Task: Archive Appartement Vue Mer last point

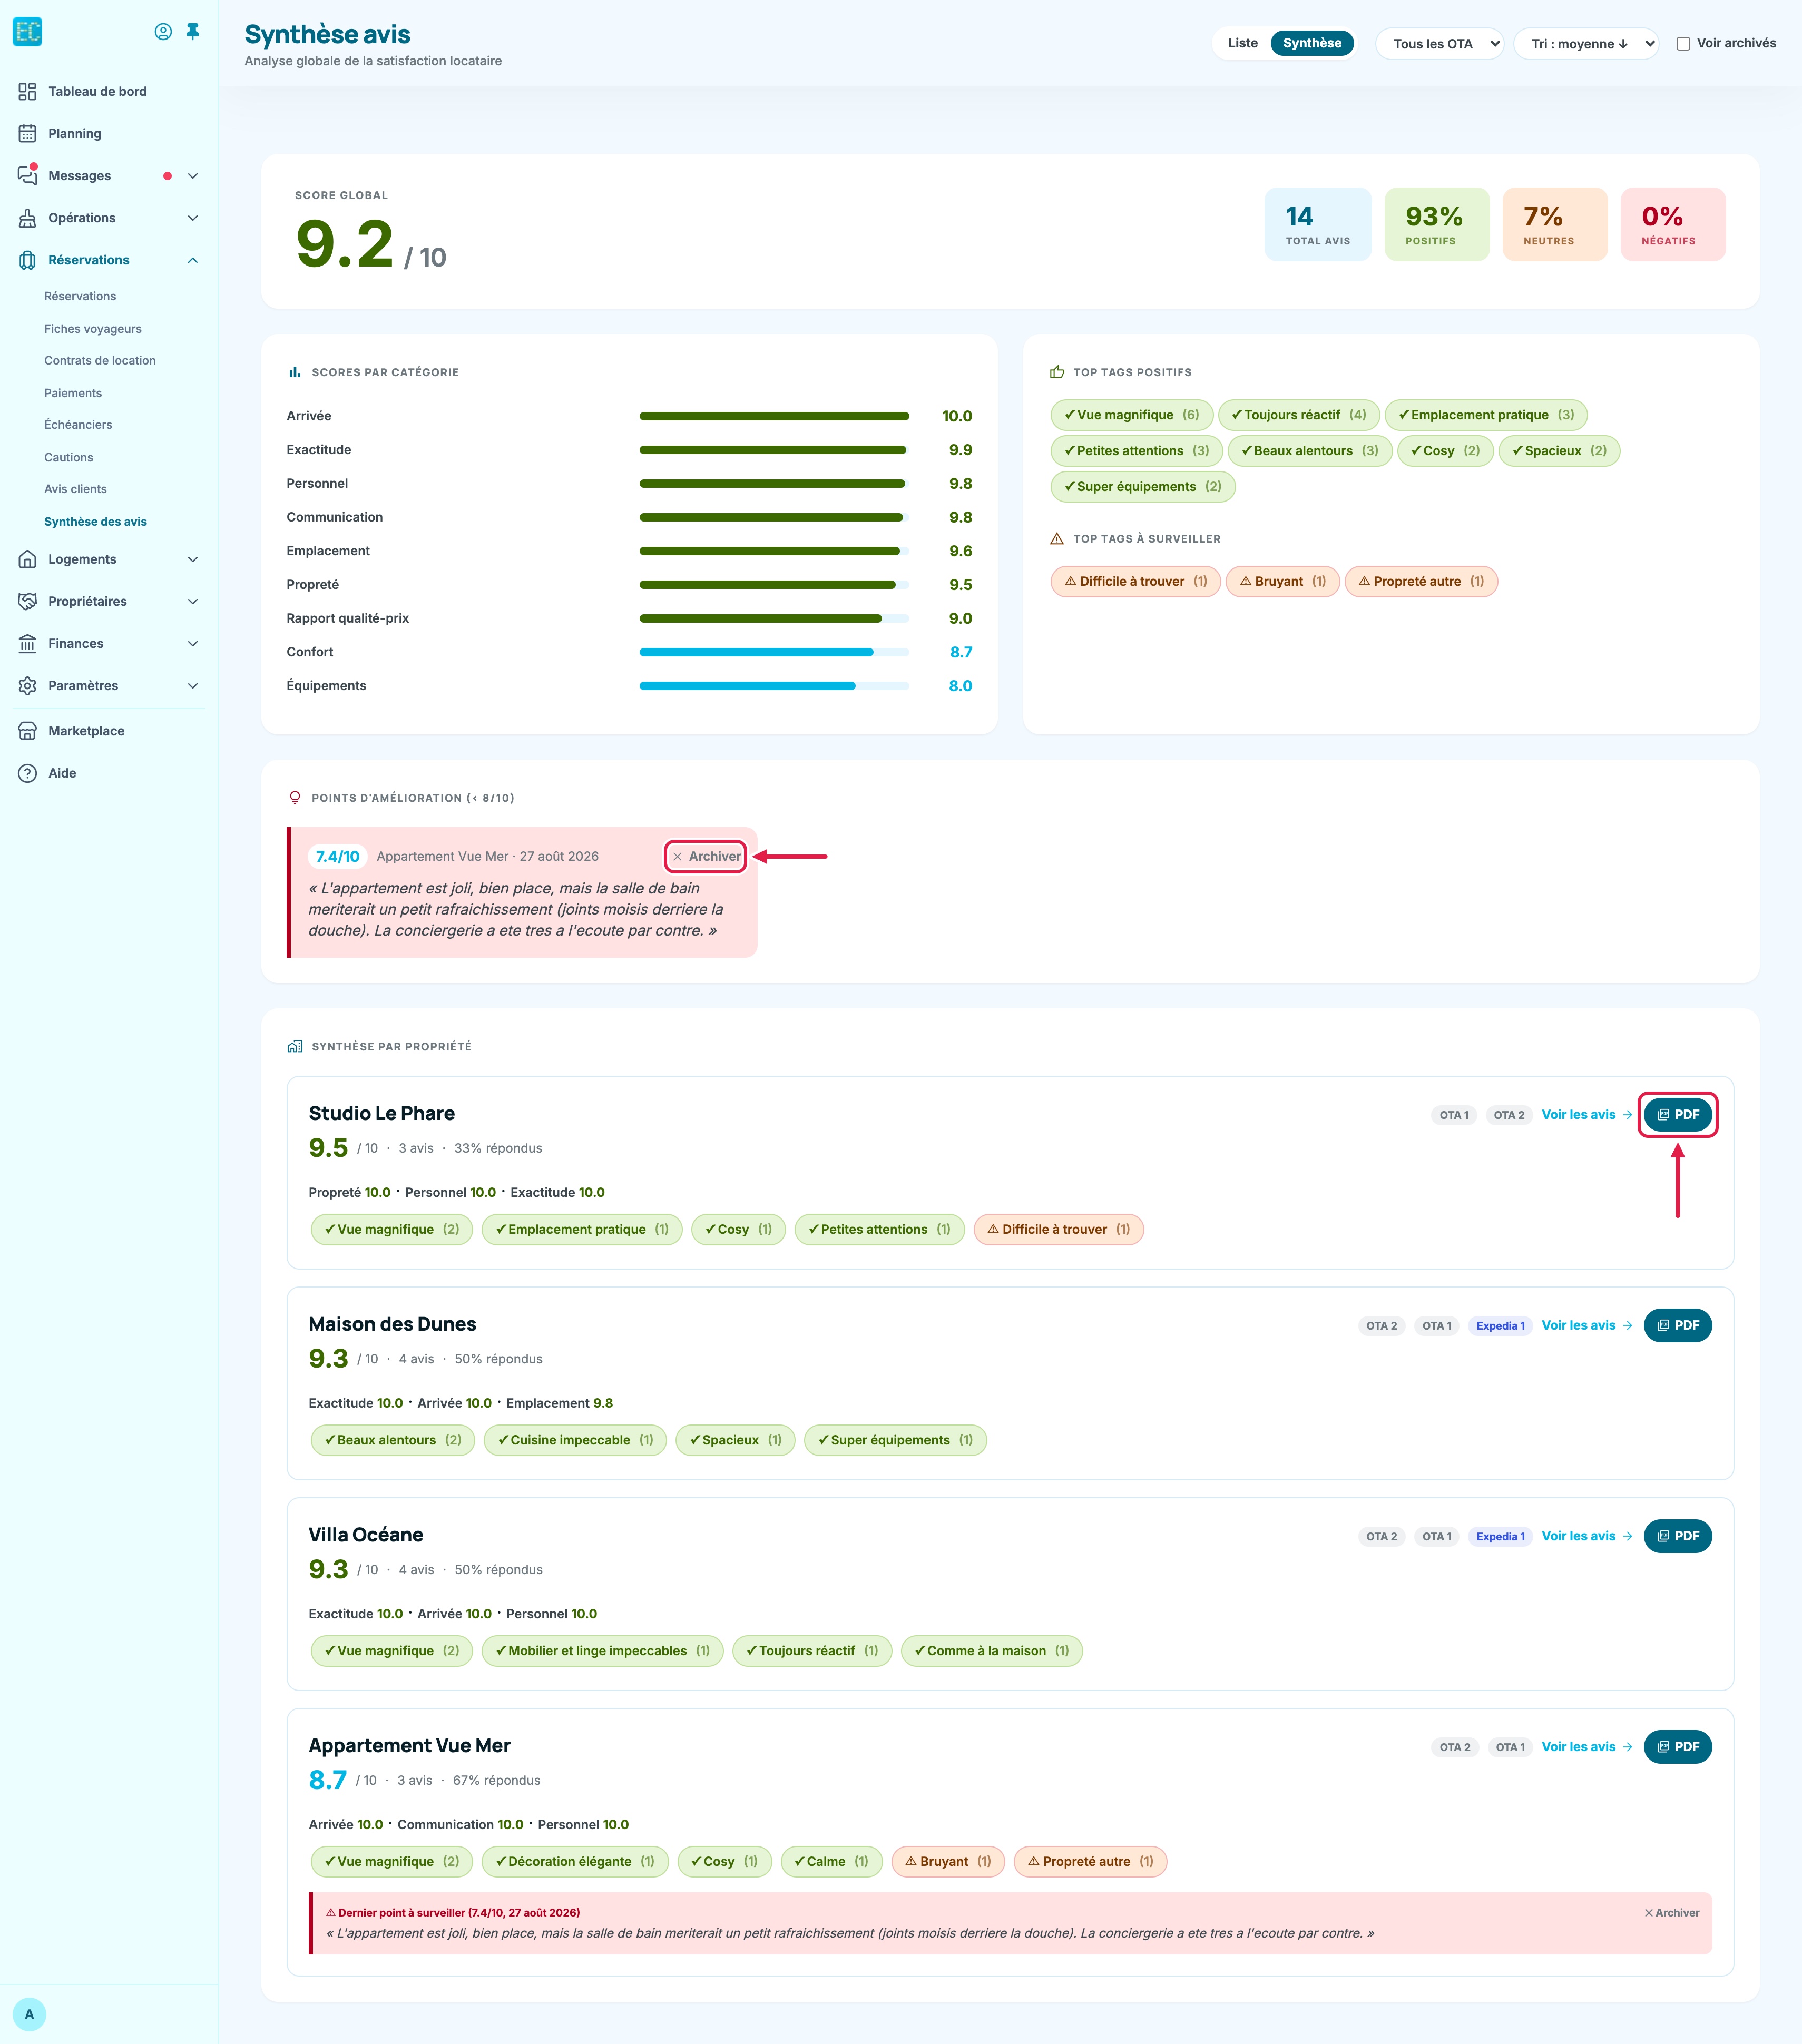Action: pyautogui.click(x=1671, y=1913)
